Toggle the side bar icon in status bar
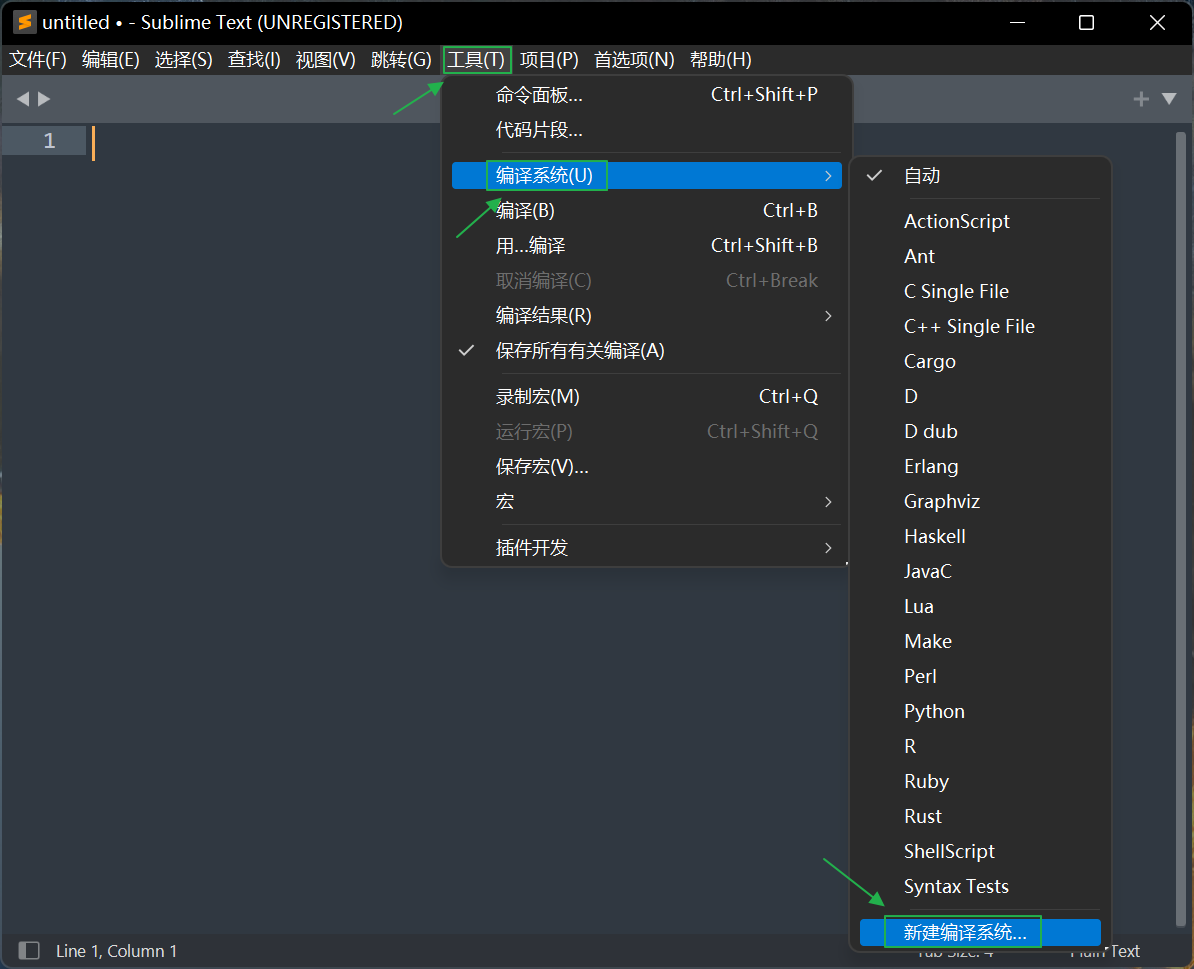The image size is (1194, 969). point(29,950)
